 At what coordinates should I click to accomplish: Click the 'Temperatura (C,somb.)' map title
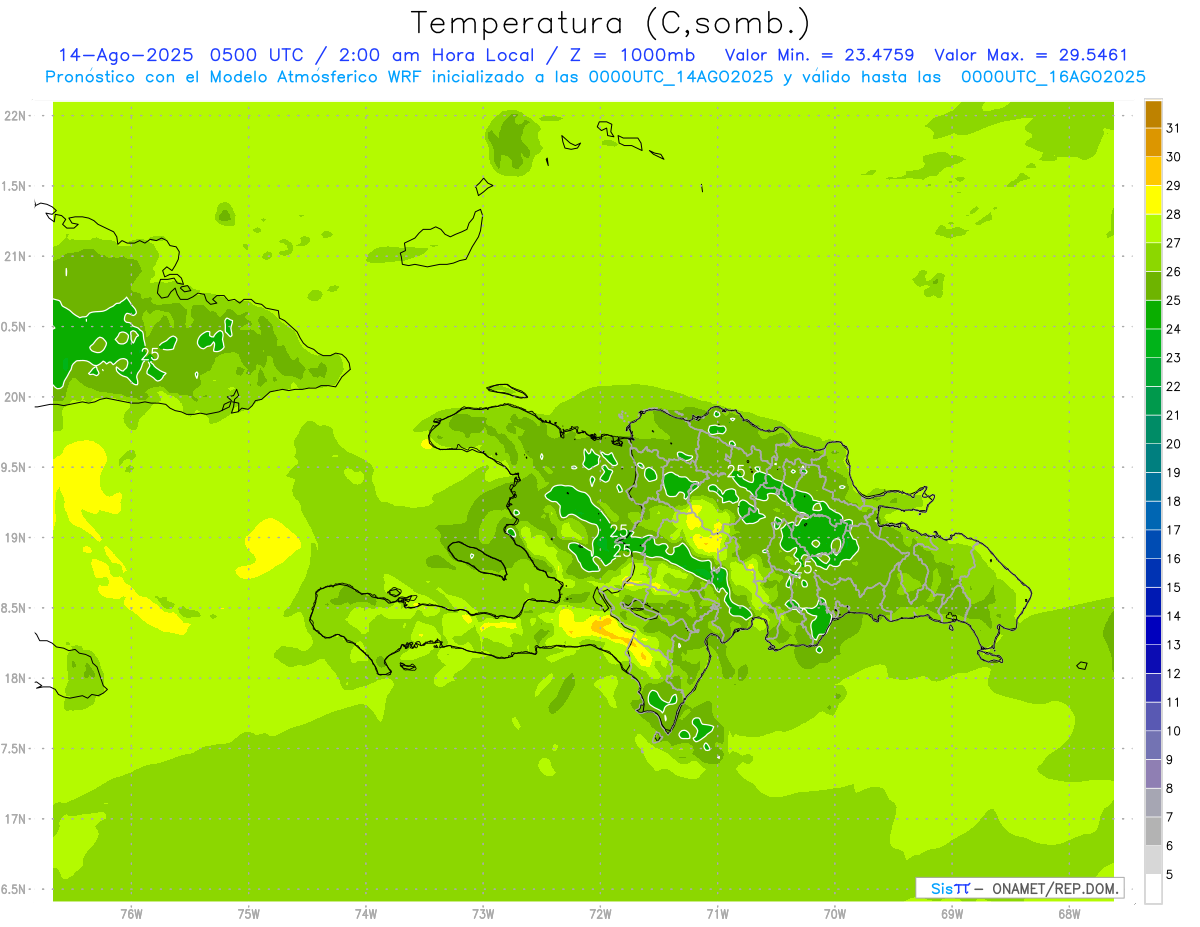tap(609, 23)
